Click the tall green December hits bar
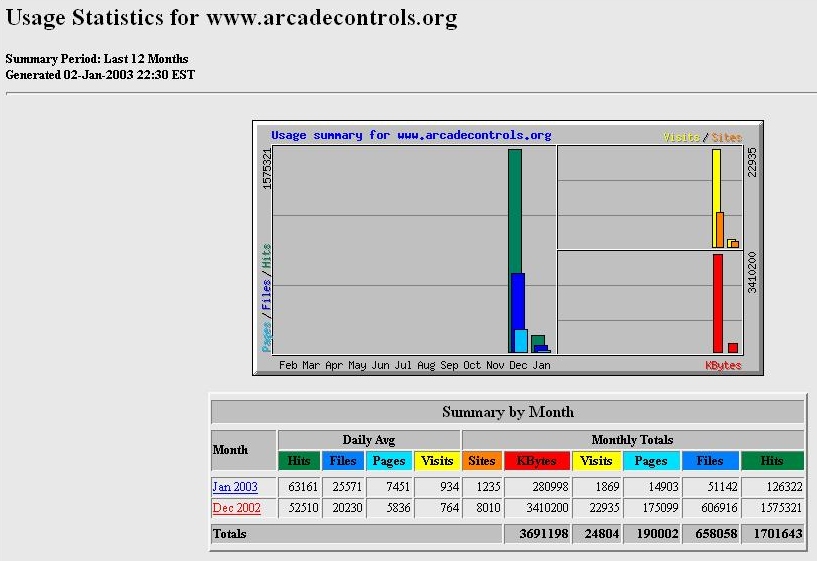Viewport: 817px width, 561px height. 514,210
